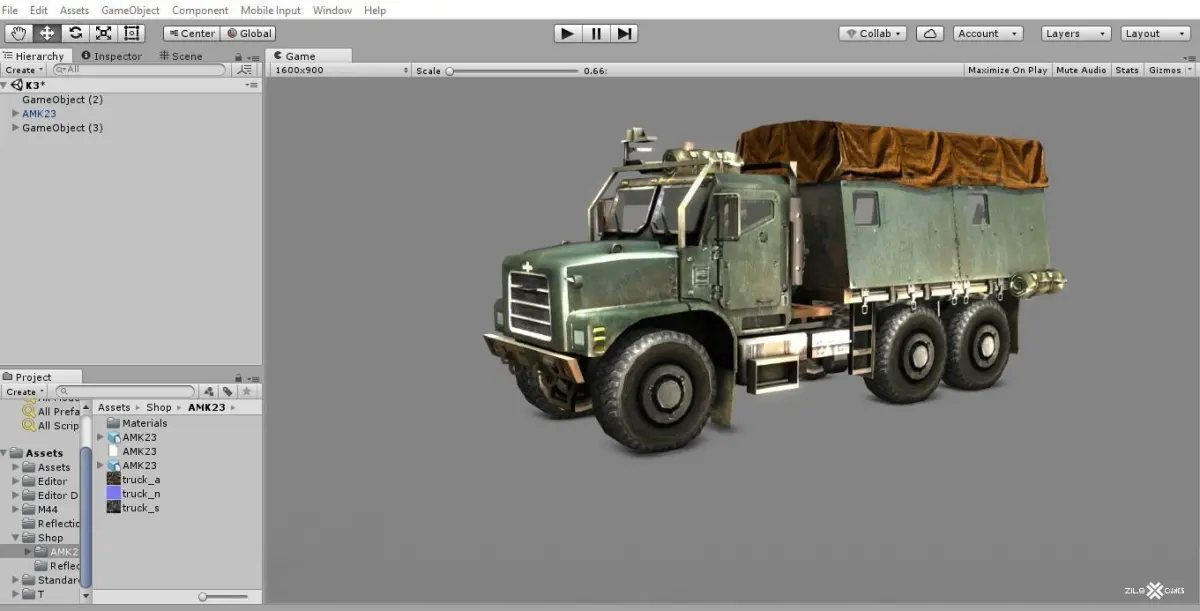
Task: Open the Project panel options menu
Action: click(254, 378)
